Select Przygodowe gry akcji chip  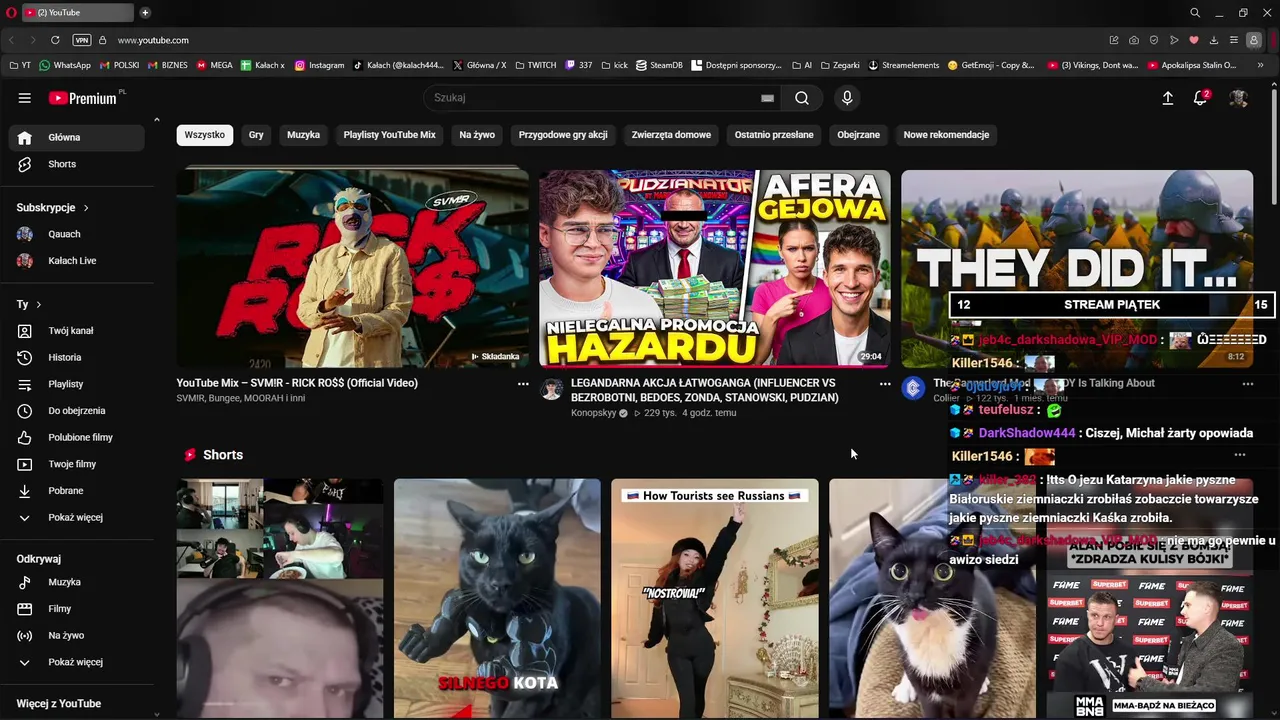[x=563, y=135]
